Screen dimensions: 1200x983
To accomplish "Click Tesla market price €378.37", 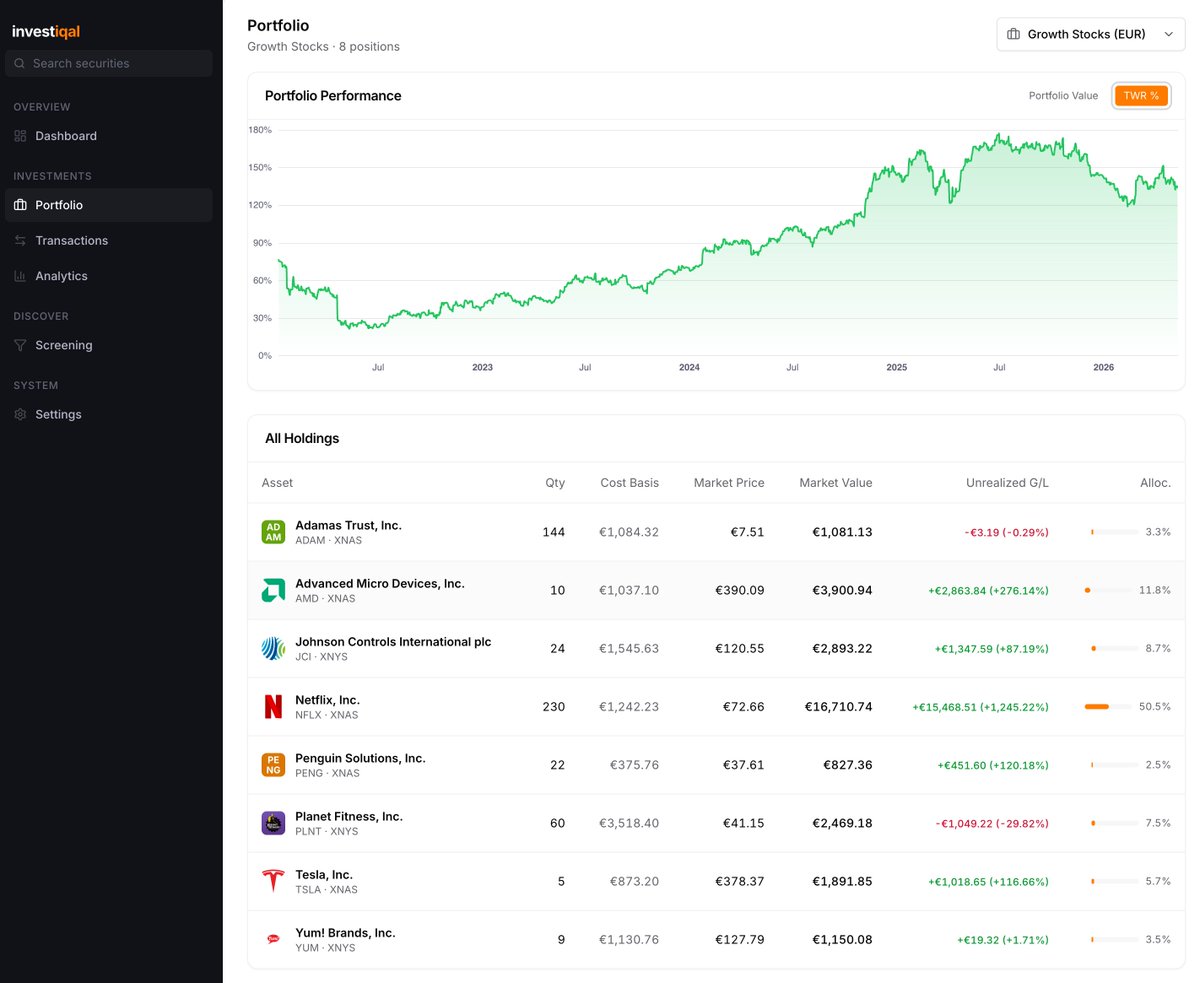I will click(x=740, y=881).
